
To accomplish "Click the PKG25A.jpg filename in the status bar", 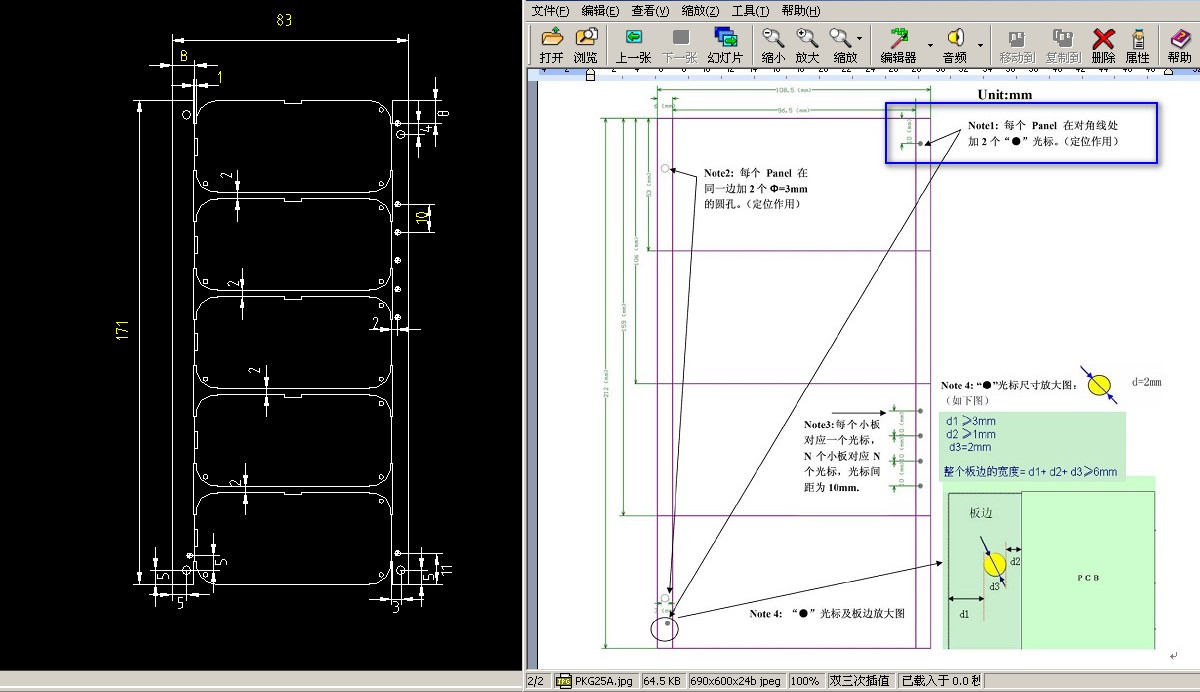I will point(596,681).
